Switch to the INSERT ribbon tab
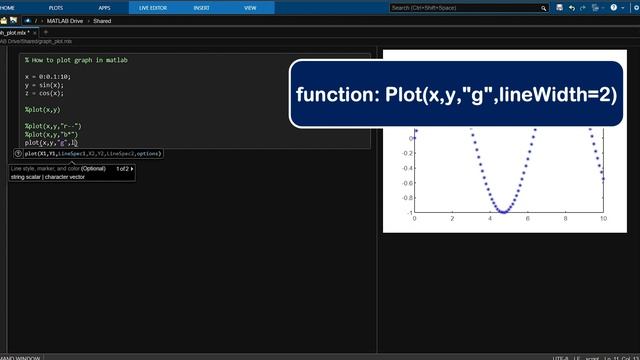 pyautogui.click(x=201, y=8)
